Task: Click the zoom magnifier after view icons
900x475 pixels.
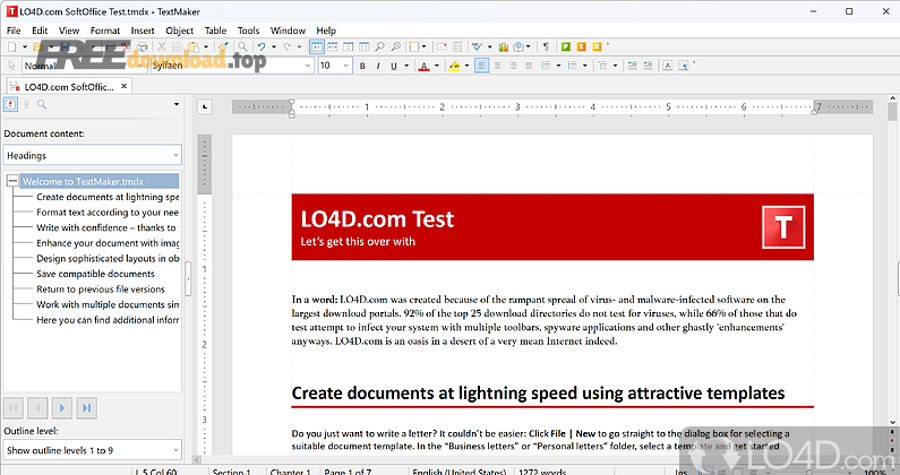Action: (380, 47)
